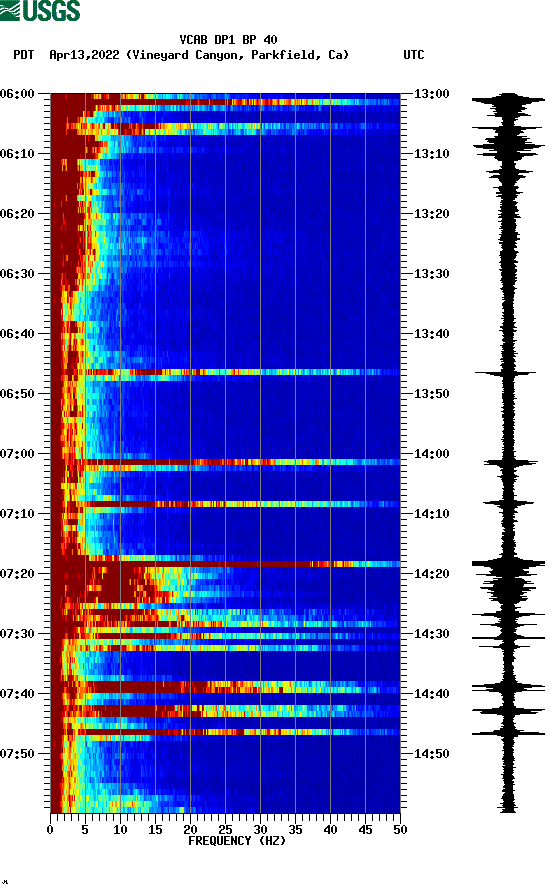Image resolution: width=552 pixels, height=893 pixels.
Task: Click the strong spectrogram band near 07:18
Action: tap(225, 564)
